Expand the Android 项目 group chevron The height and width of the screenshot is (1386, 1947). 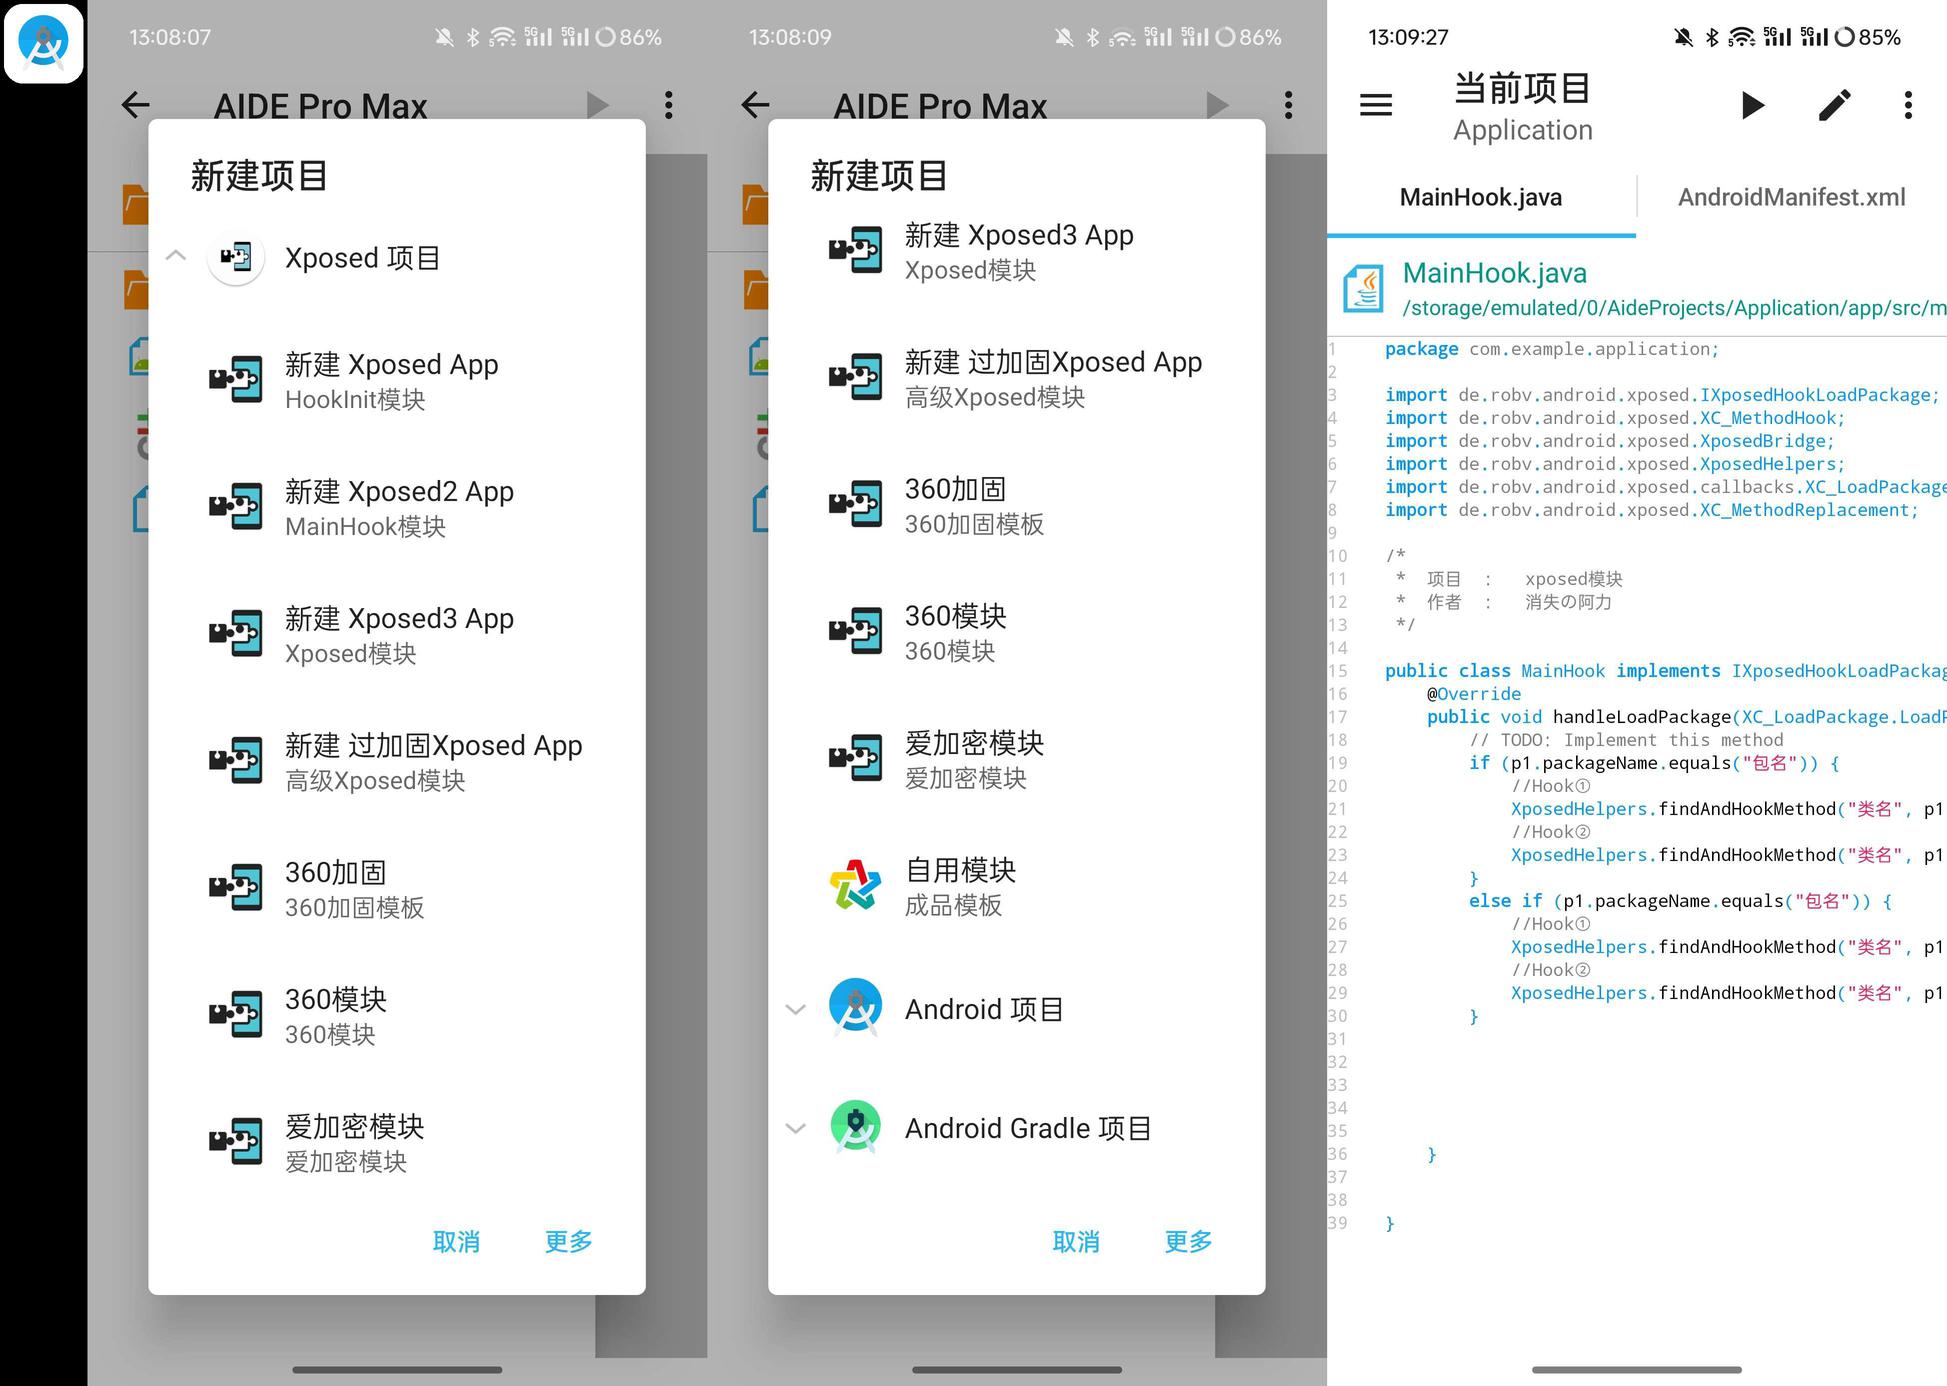pyautogui.click(x=796, y=1009)
